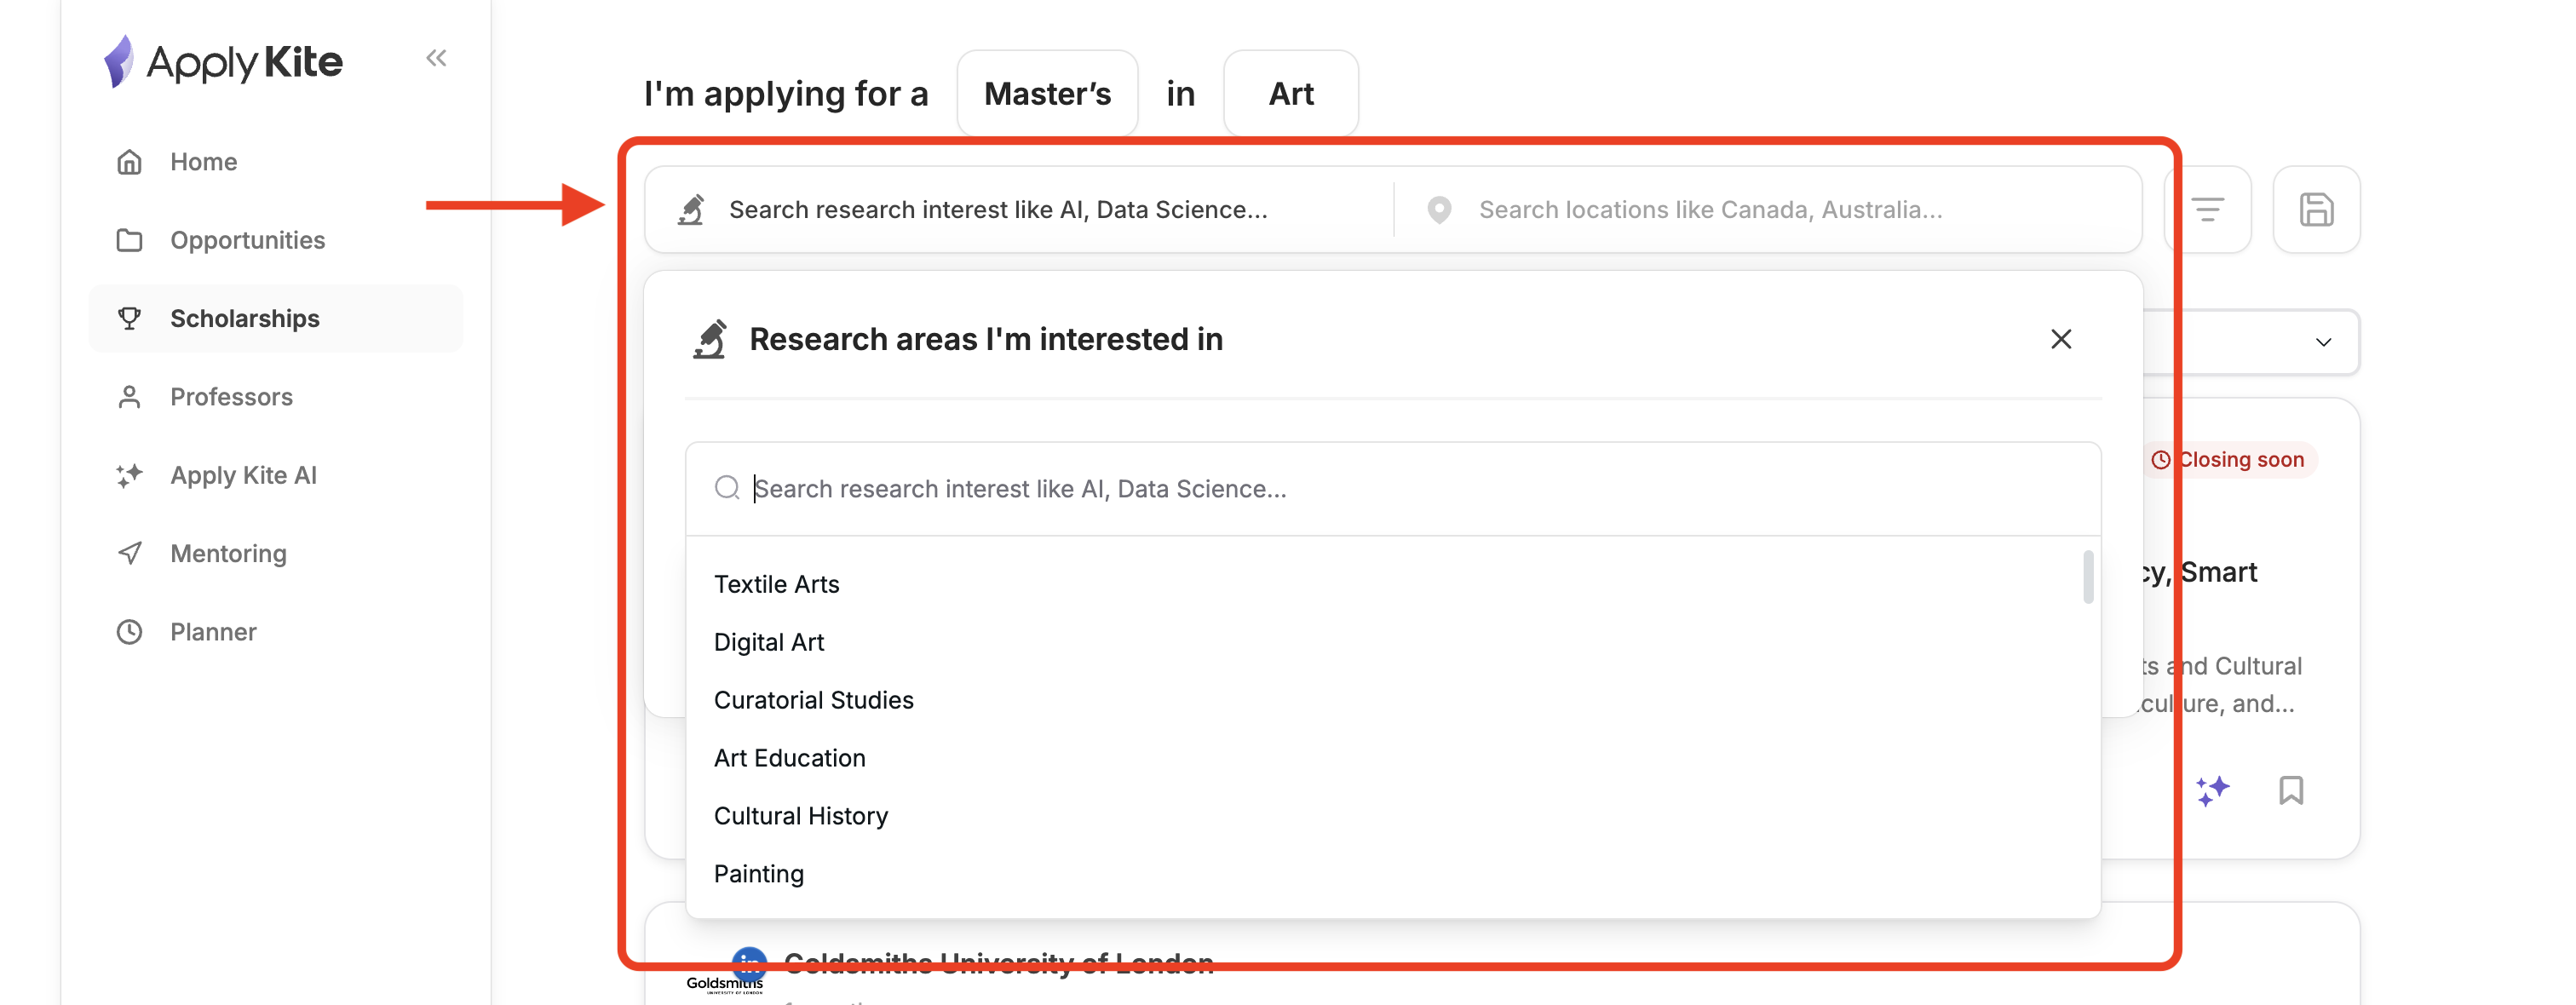Open Apply Kite AI section
2576x1005 pixels.
[x=243, y=475]
